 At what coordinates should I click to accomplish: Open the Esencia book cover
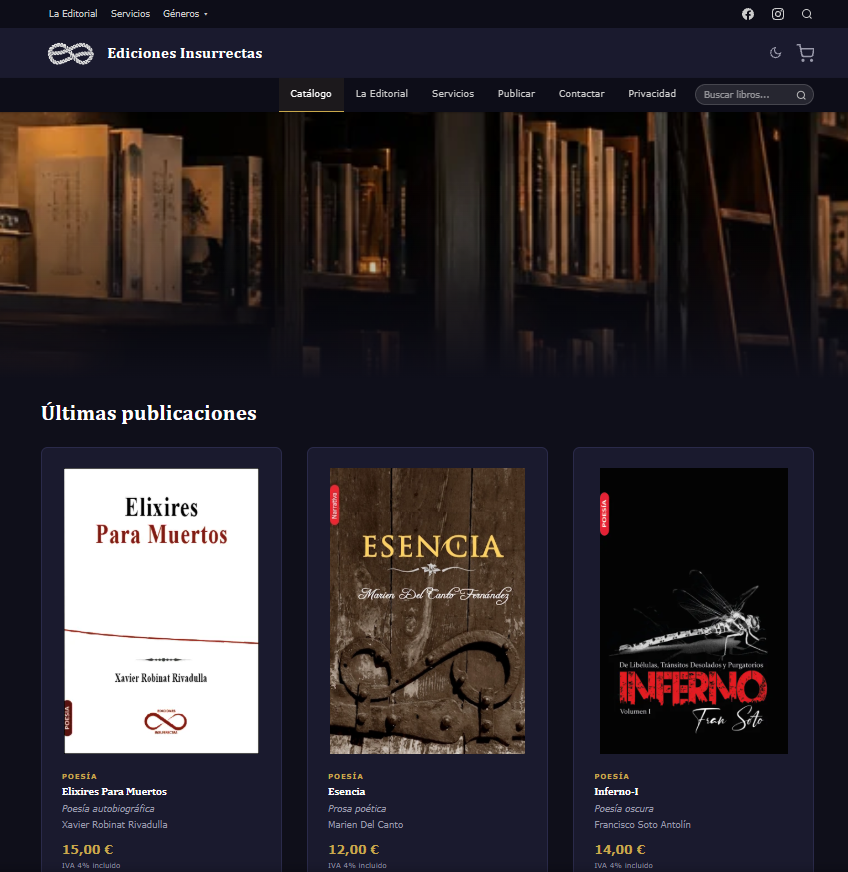point(427,611)
